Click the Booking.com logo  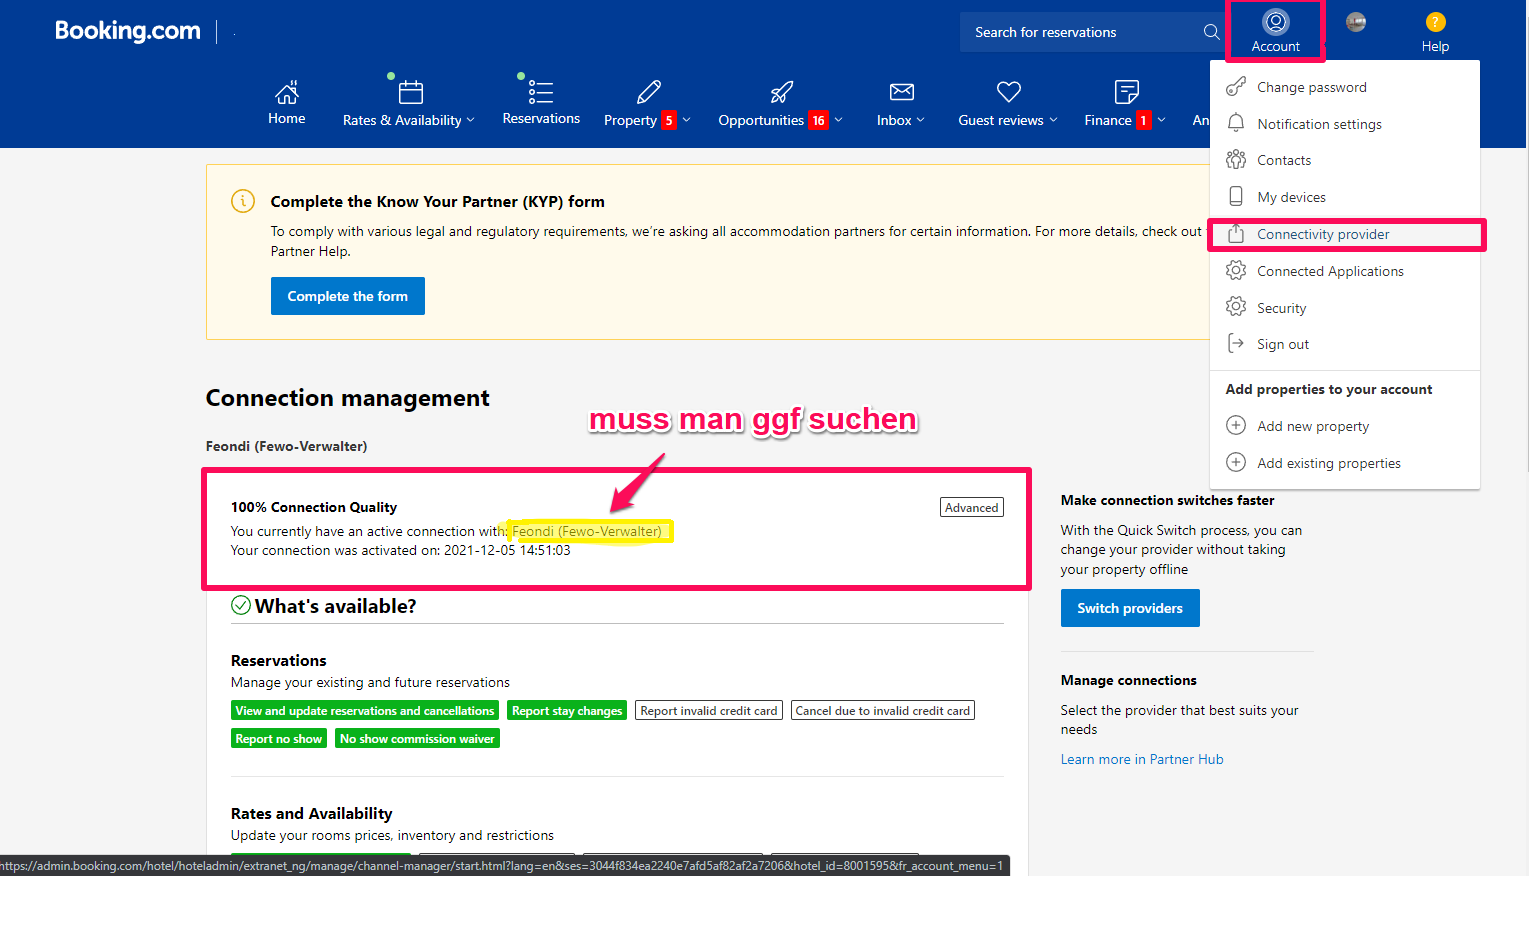(128, 31)
